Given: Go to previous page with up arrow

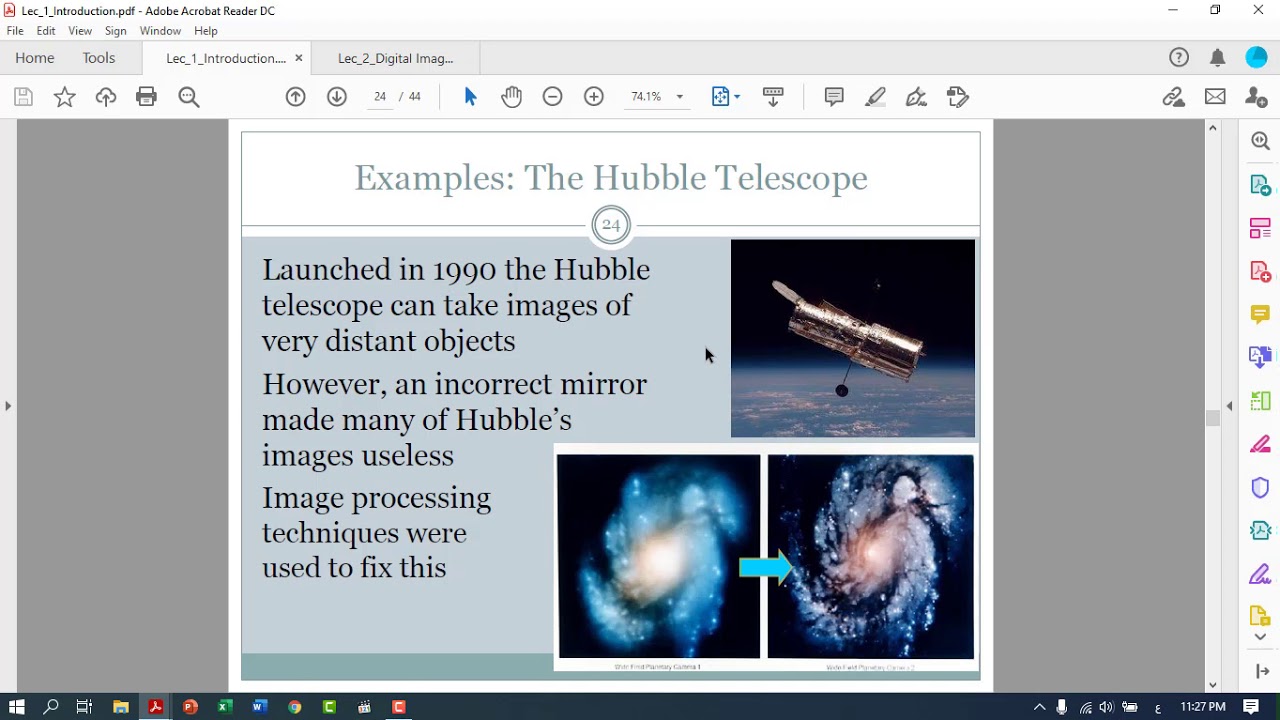Looking at the screenshot, I should pyautogui.click(x=295, y=97).
